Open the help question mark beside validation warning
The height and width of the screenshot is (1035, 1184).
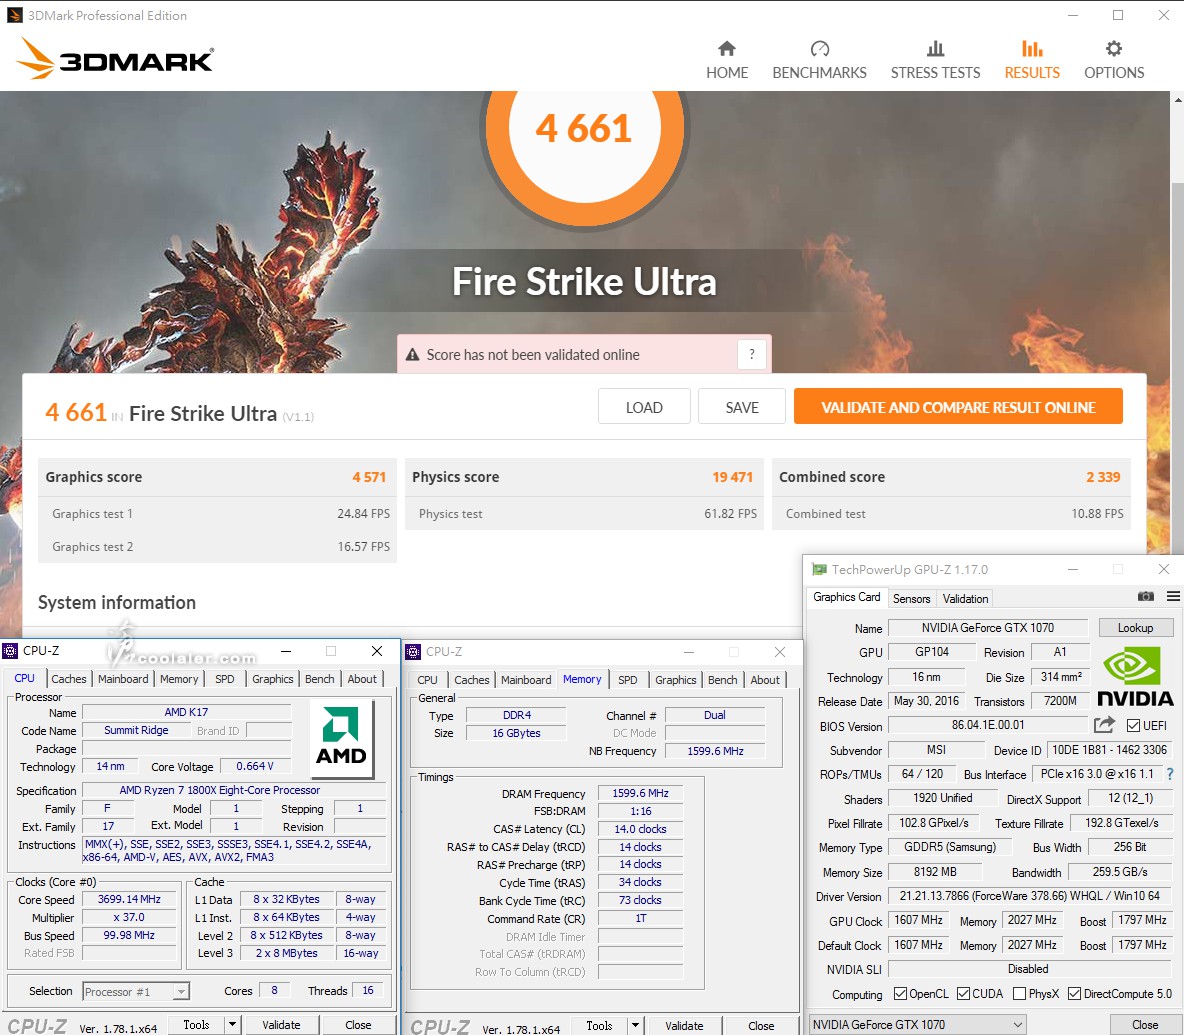coord(751,354)
